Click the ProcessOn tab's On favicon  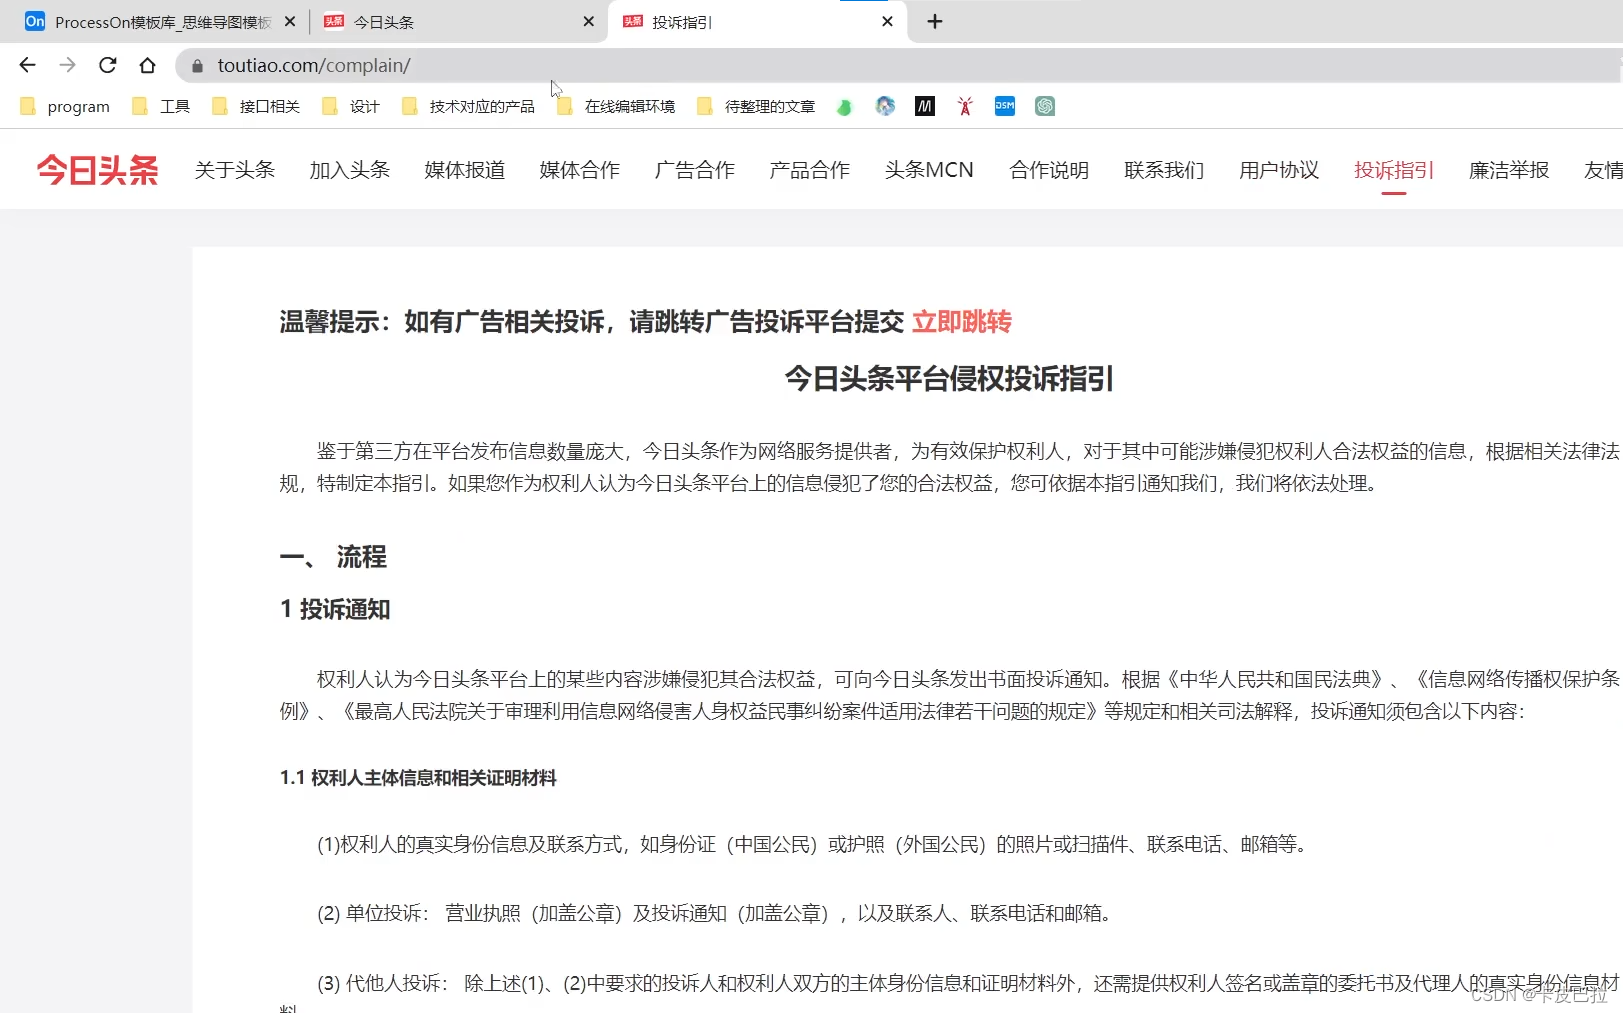tap(35, 21)
